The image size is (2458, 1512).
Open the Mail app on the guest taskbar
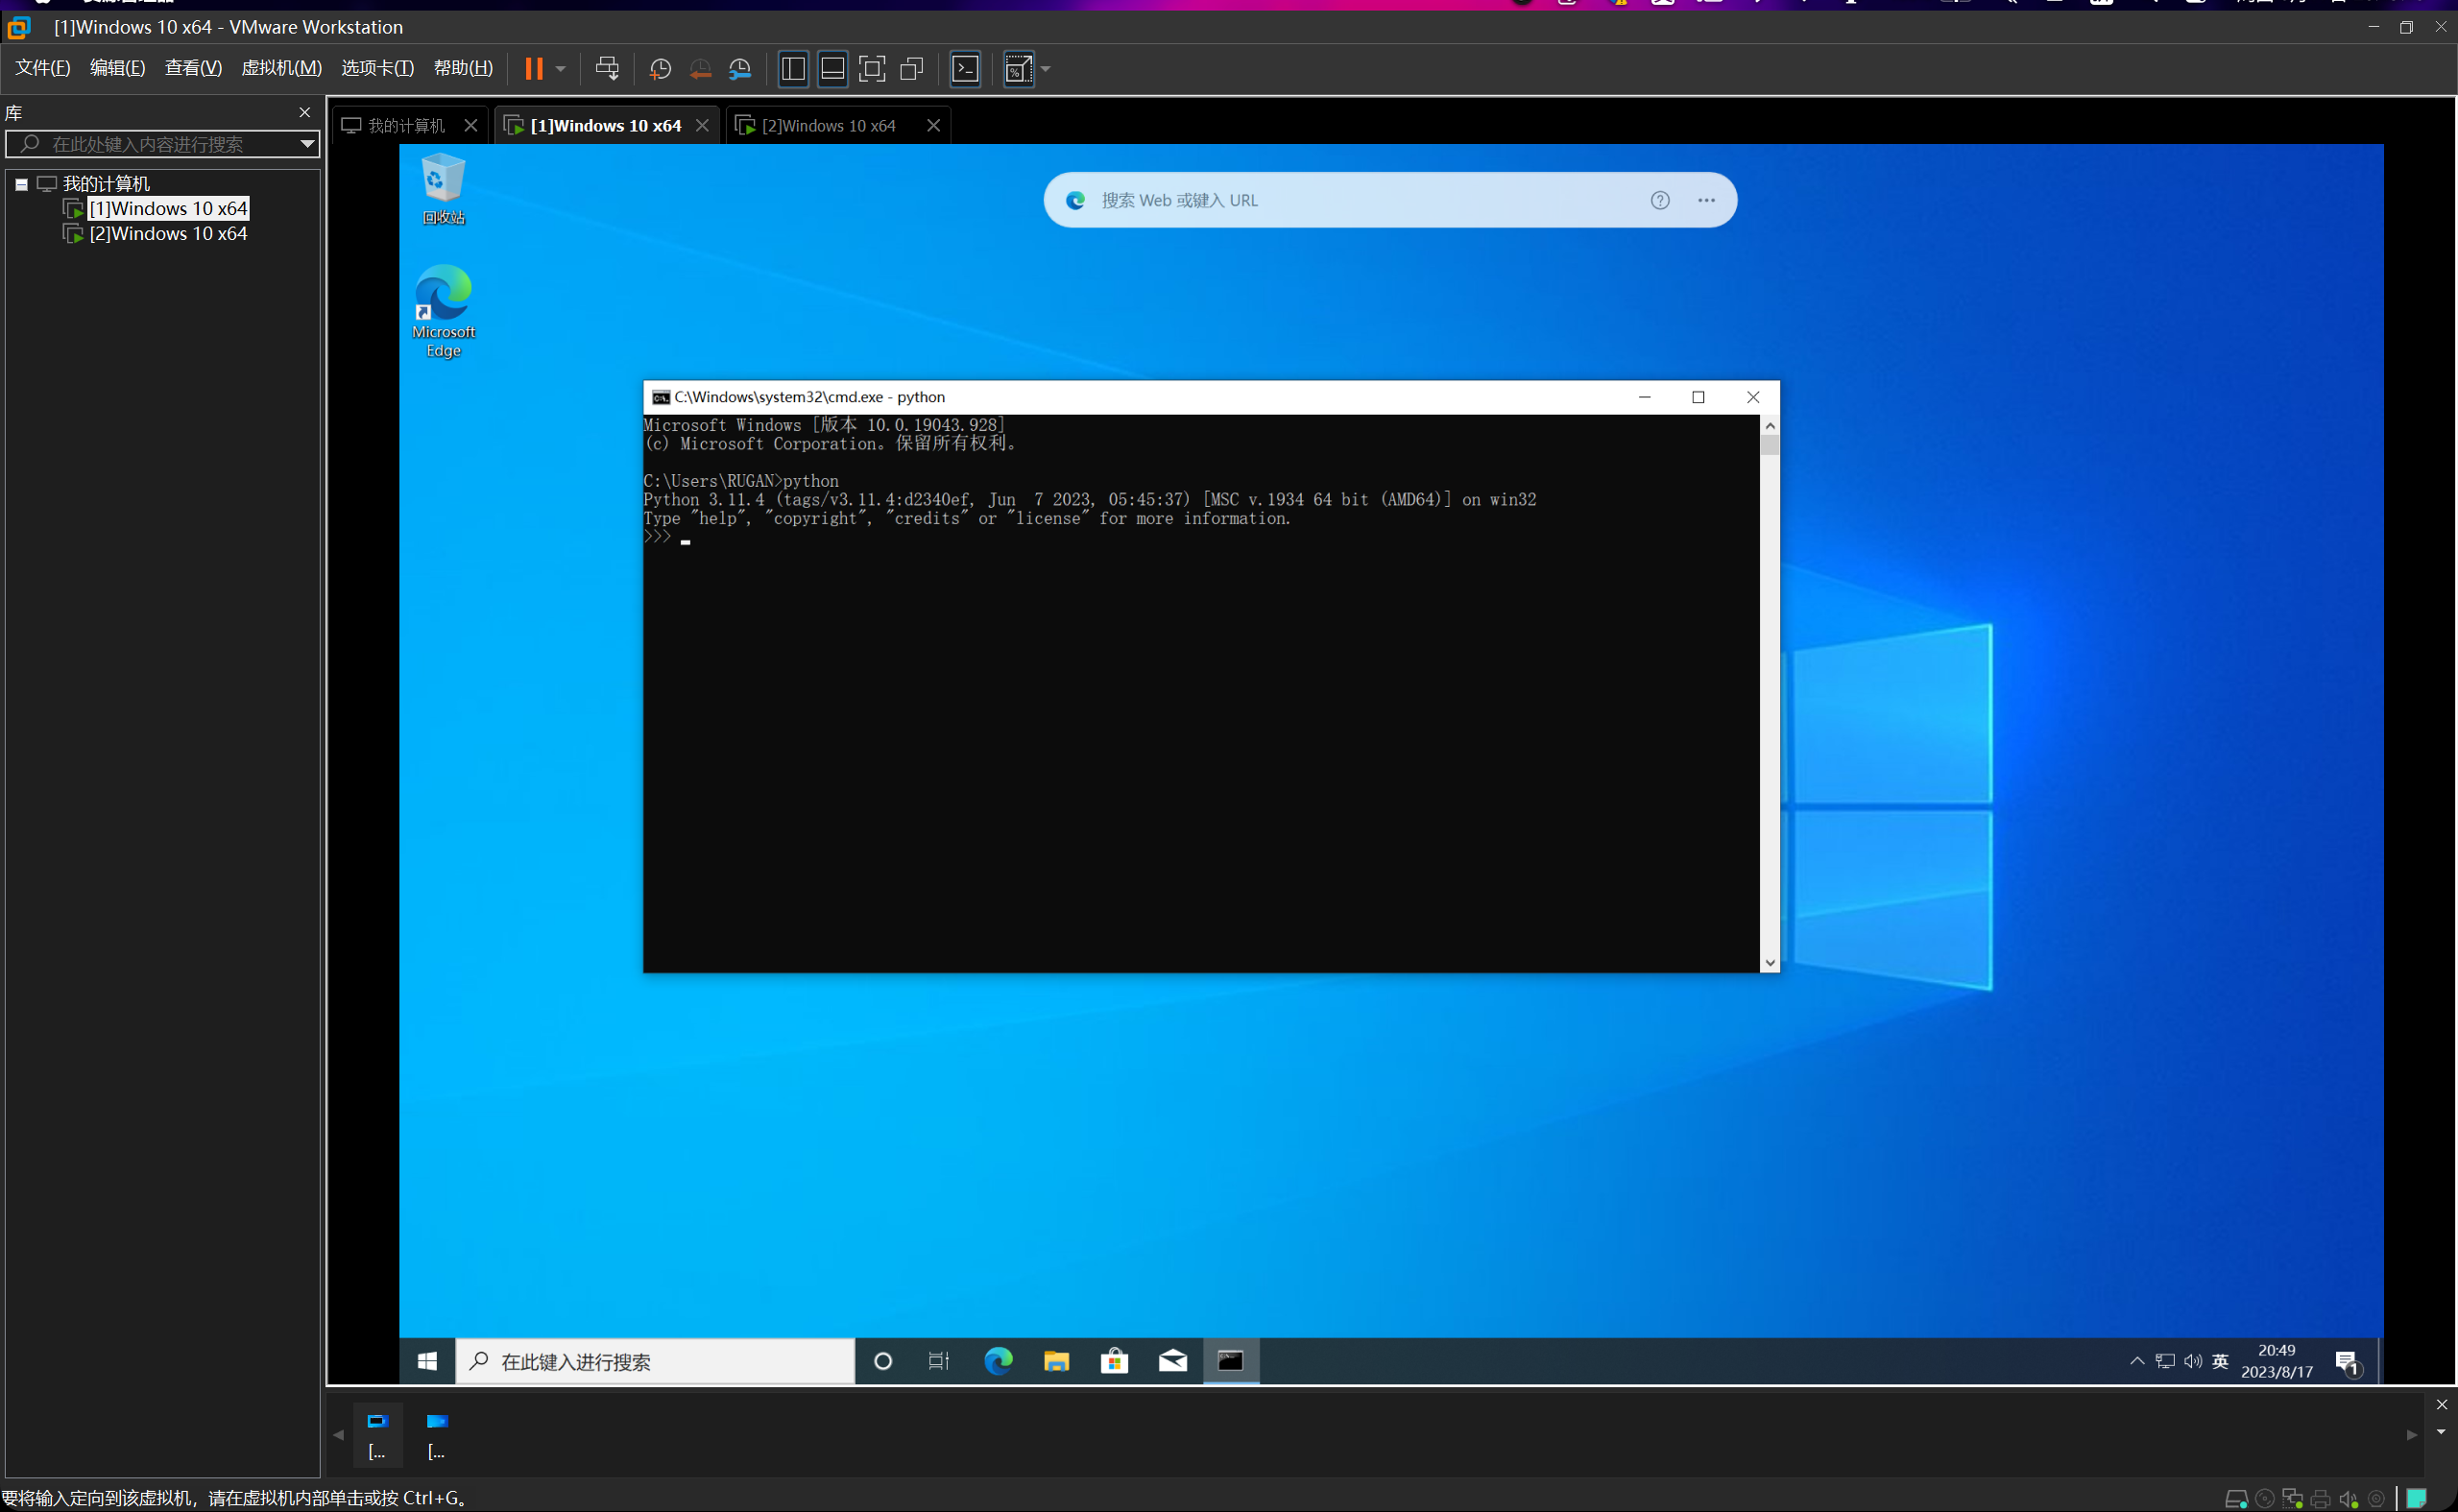tap(1172, 1361)
